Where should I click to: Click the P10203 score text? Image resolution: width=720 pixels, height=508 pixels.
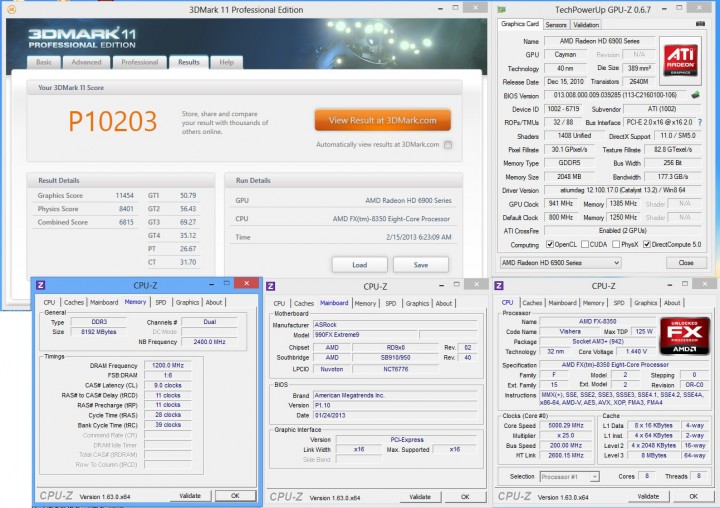click(112, 121)
